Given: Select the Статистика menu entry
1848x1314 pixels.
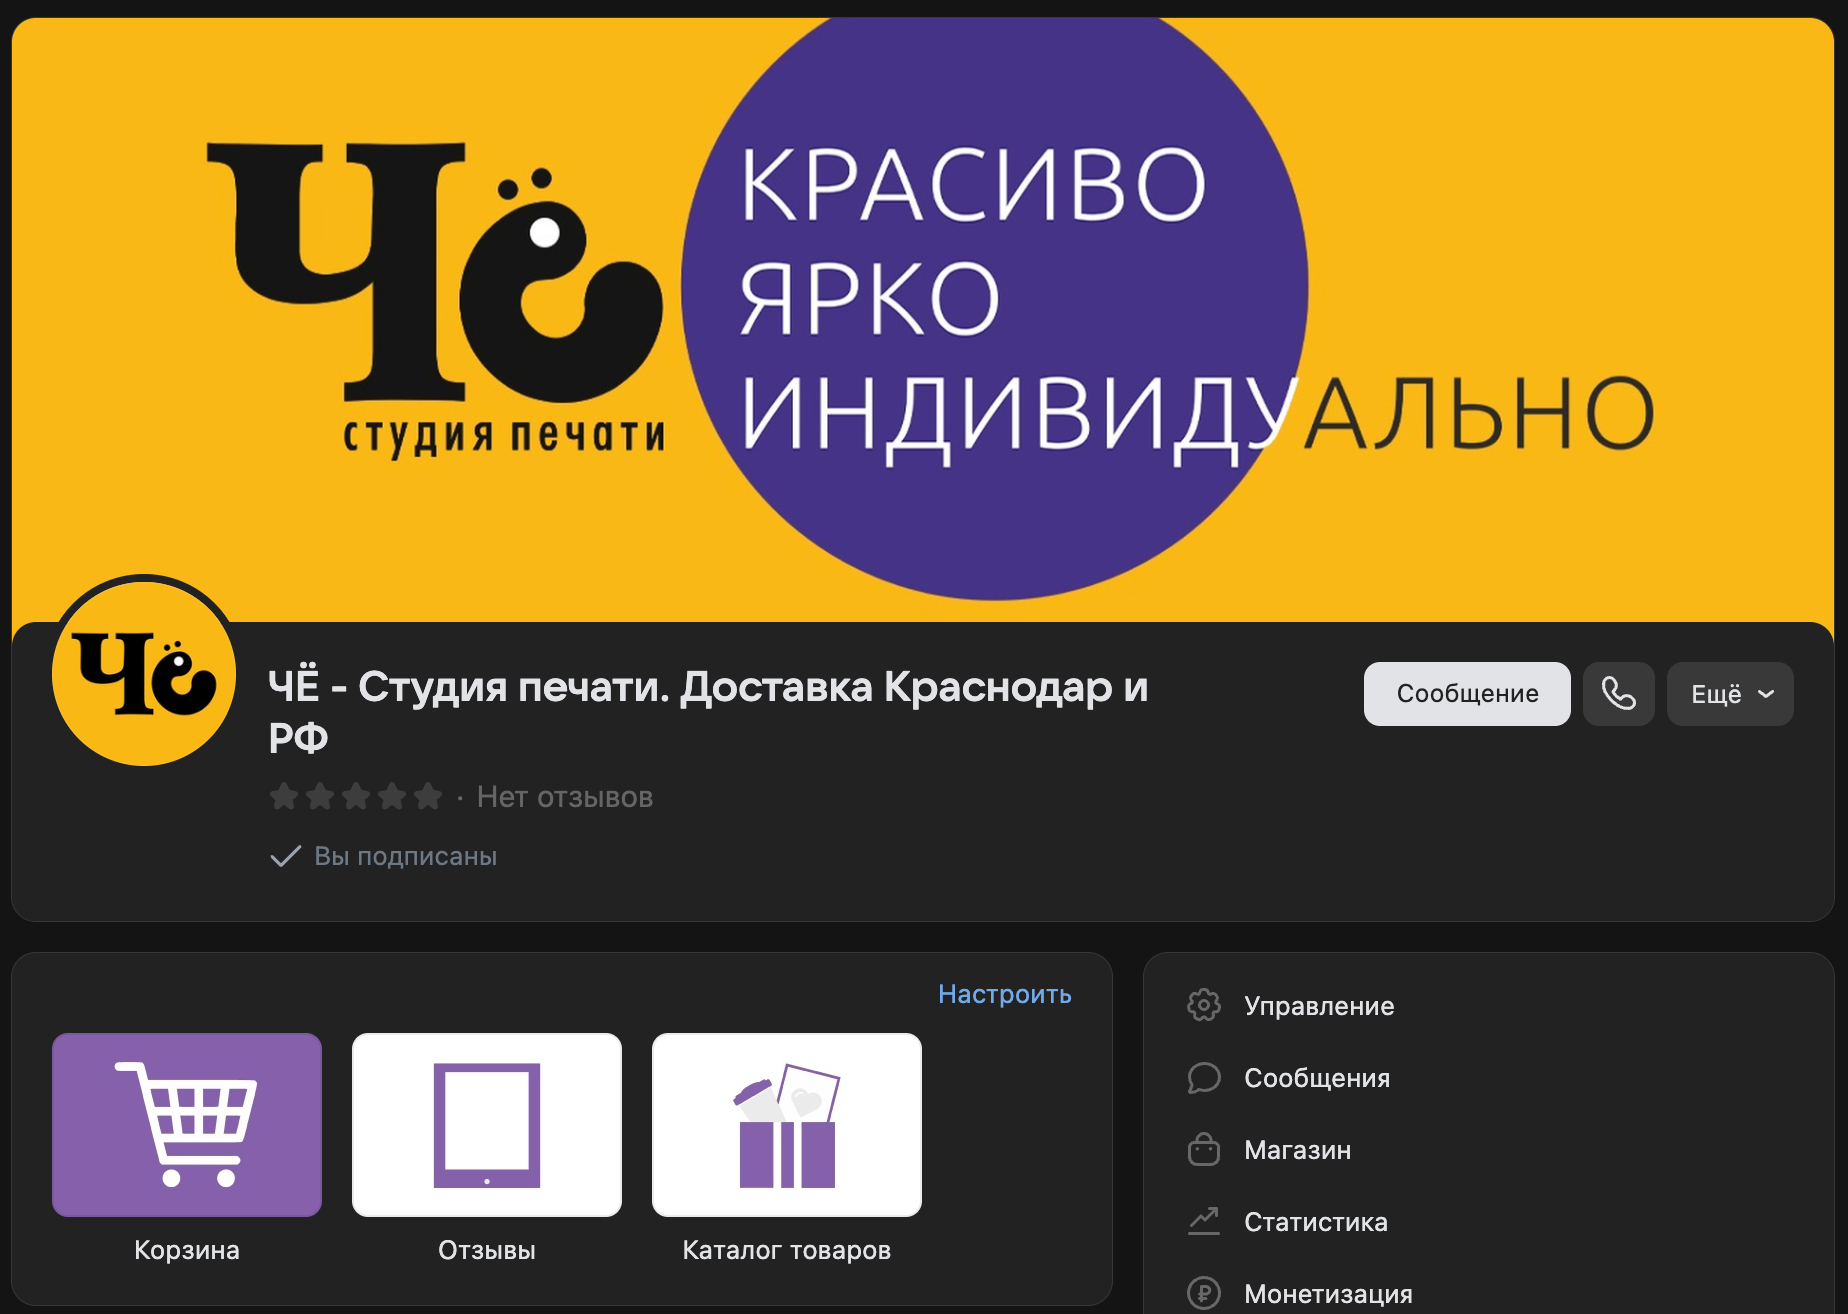Looking at the screenshot, I should (x=1316, y=1222).
